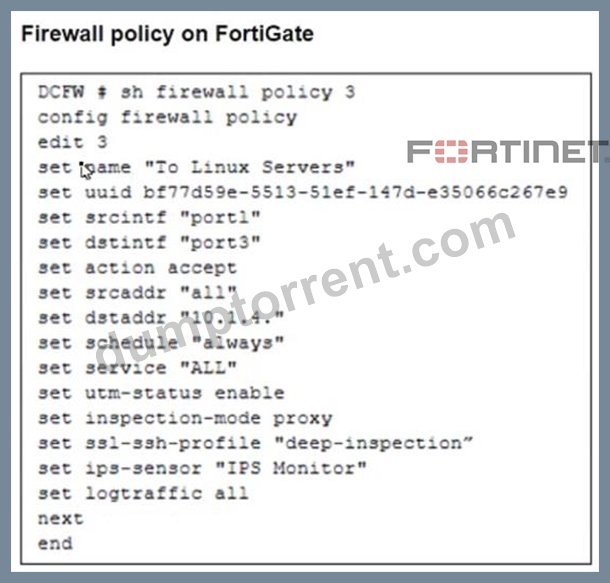Click the srcintf "port1" value

[x=220, y=218]
